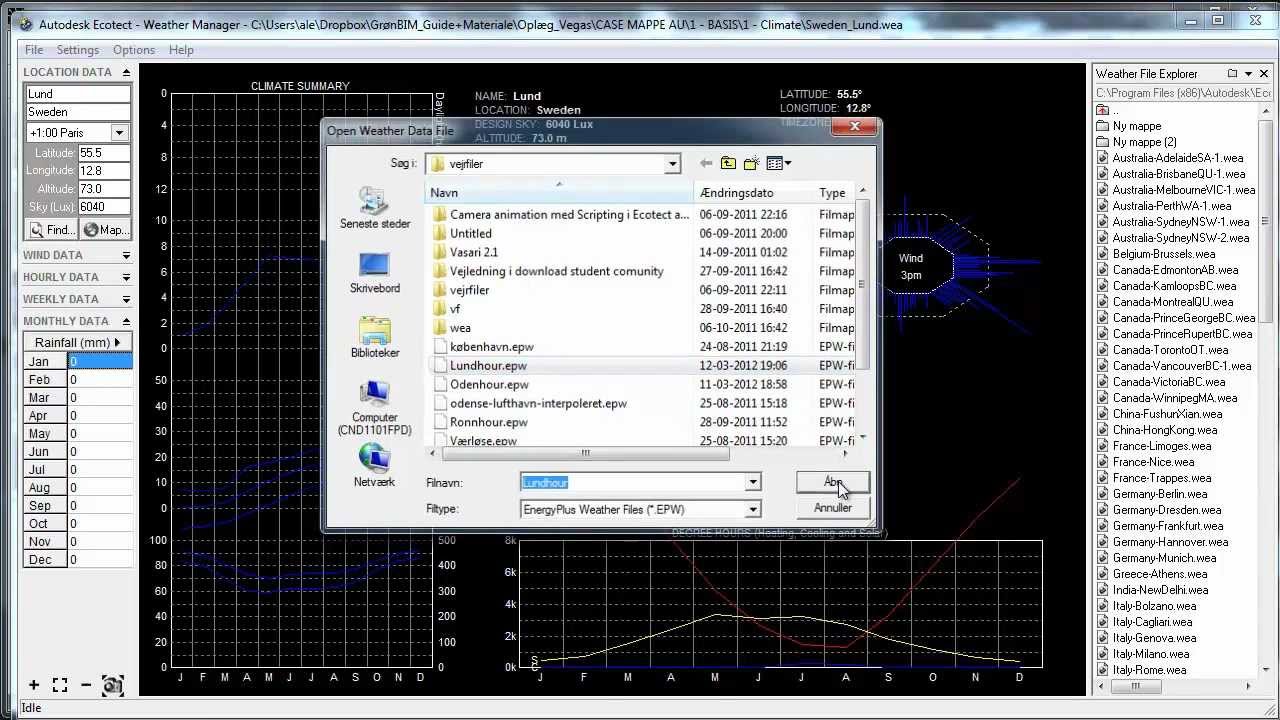Open the view menu in the file dialog

coord(778,163)
